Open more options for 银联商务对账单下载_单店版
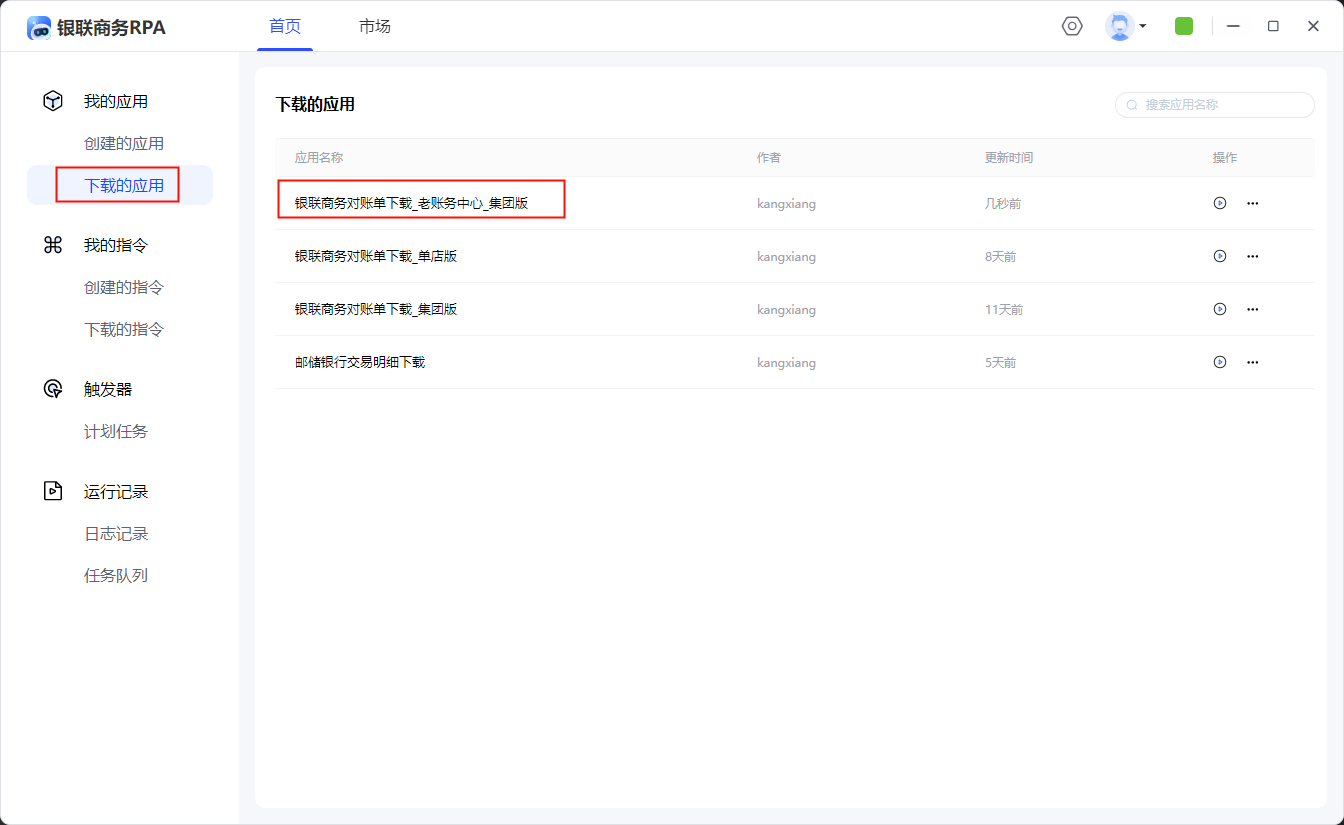Image resolution: width=1344 pixels, height=825 pixels. (x=1252, y=256)
